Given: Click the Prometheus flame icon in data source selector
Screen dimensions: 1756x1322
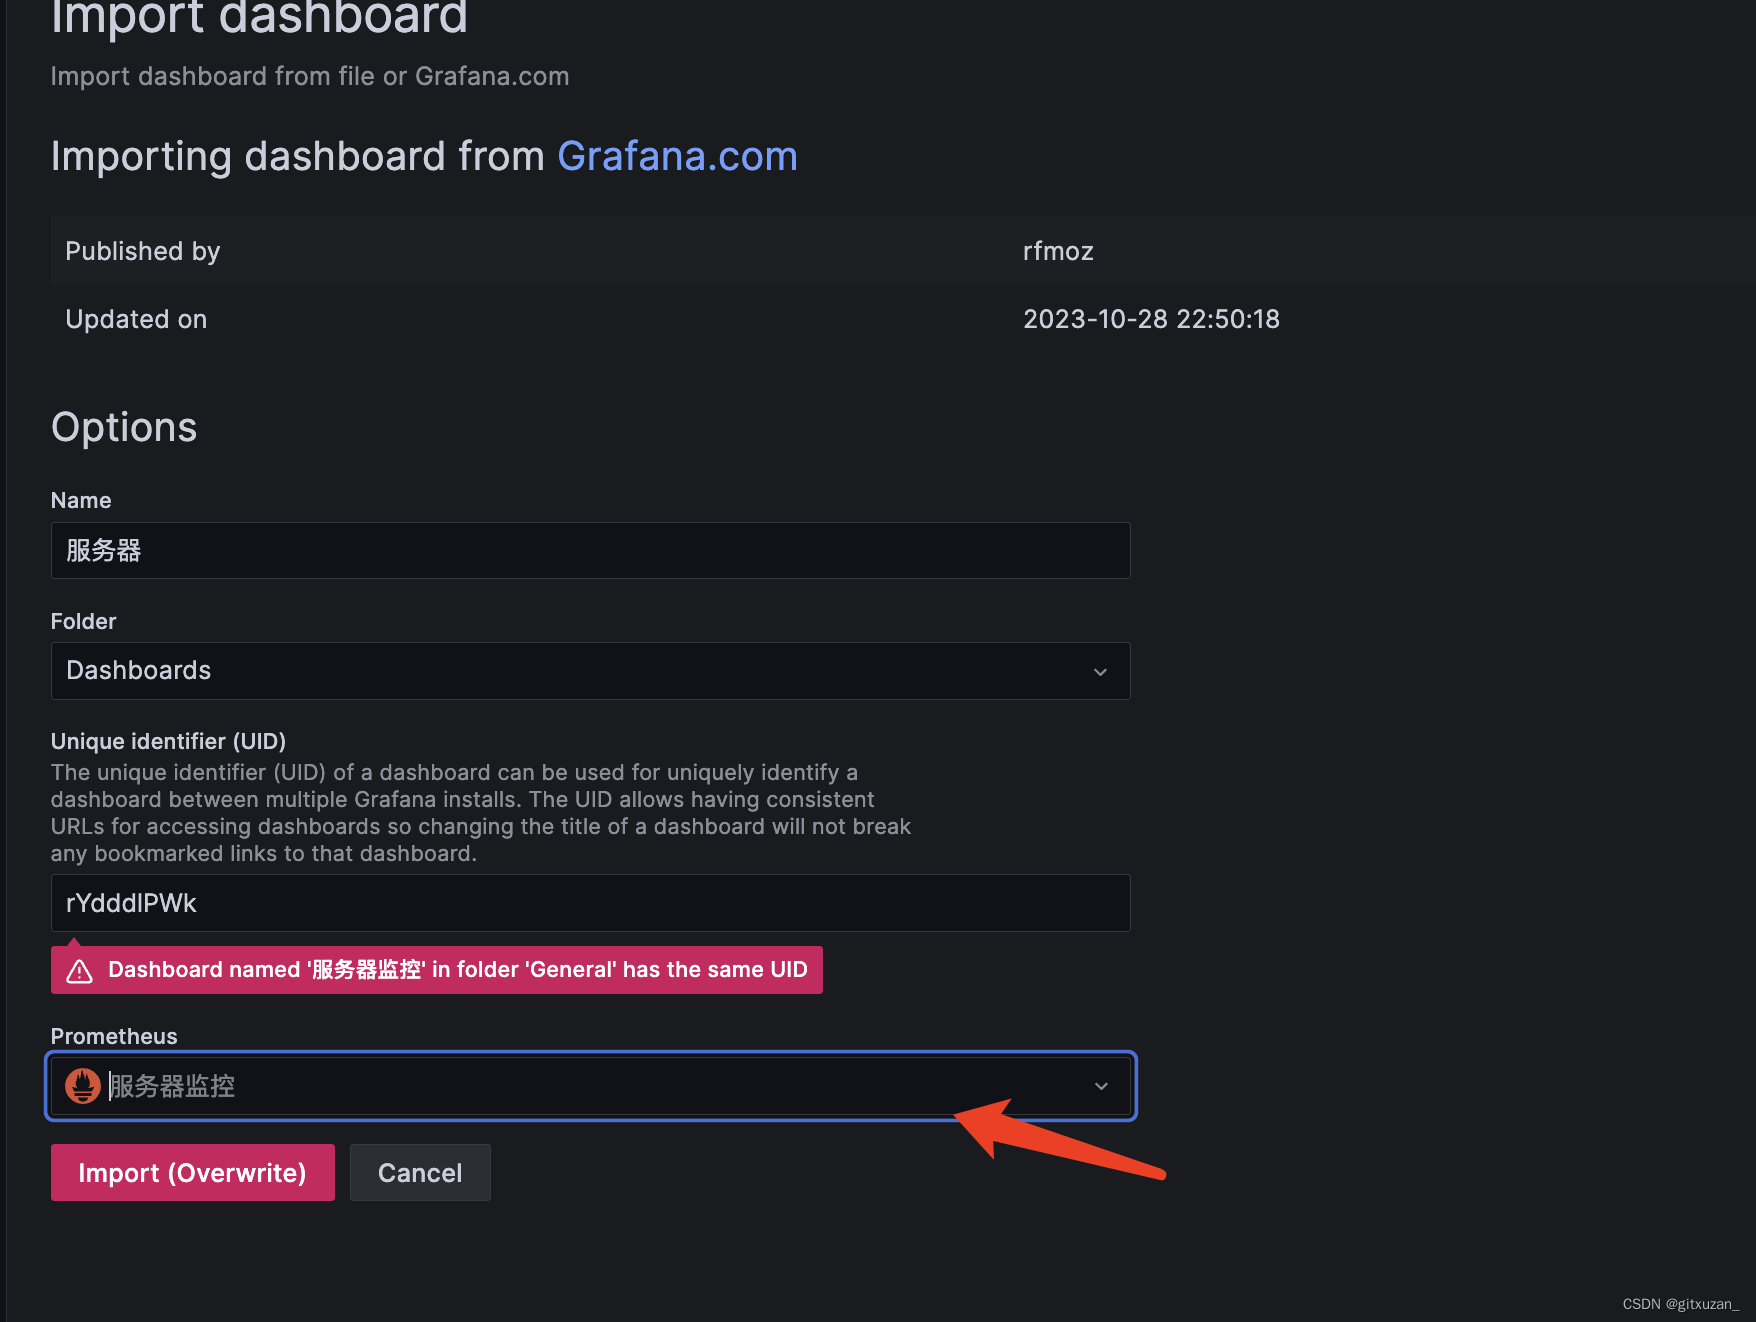Looking at the screenshot, I should [83, 1086].
